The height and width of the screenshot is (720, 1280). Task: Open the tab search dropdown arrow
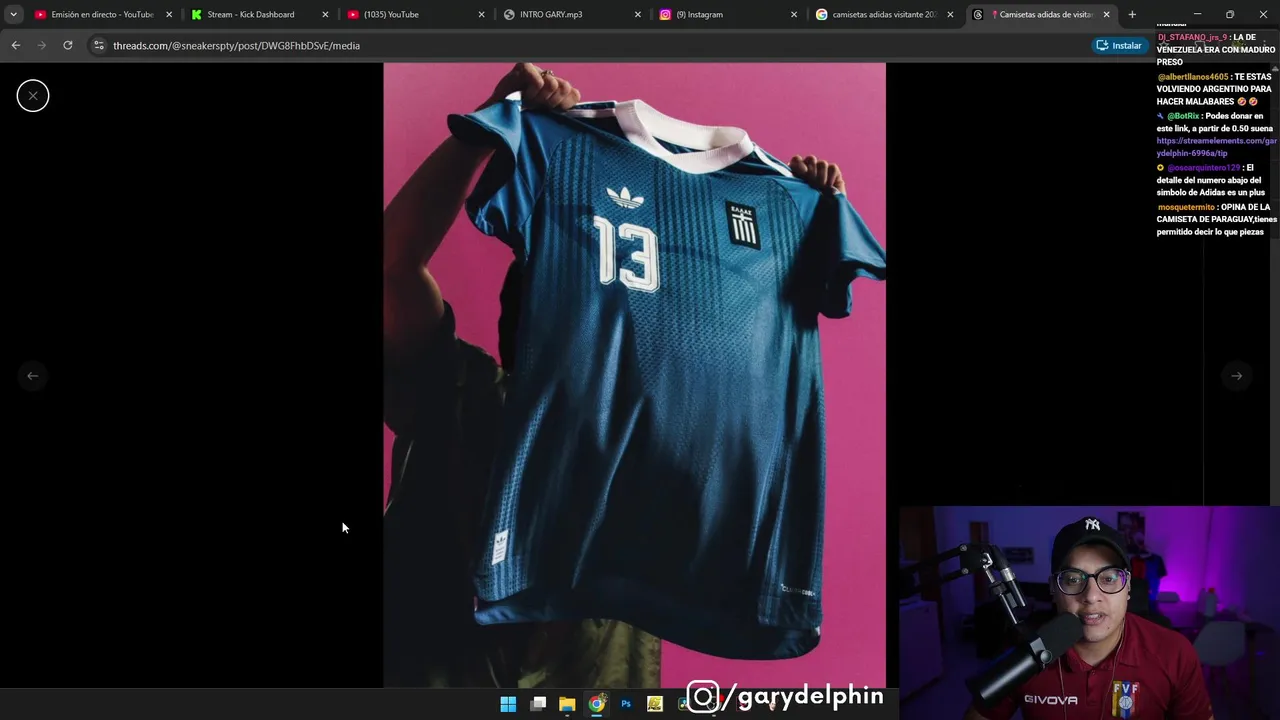(x=13, y=14)
